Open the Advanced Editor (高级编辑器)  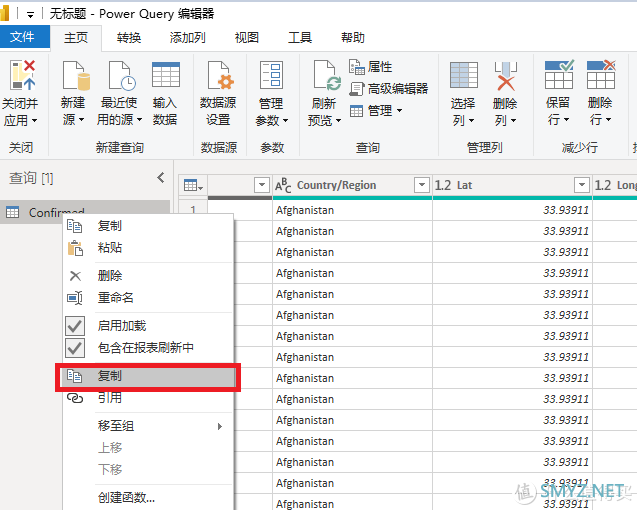tap(389, 89)
